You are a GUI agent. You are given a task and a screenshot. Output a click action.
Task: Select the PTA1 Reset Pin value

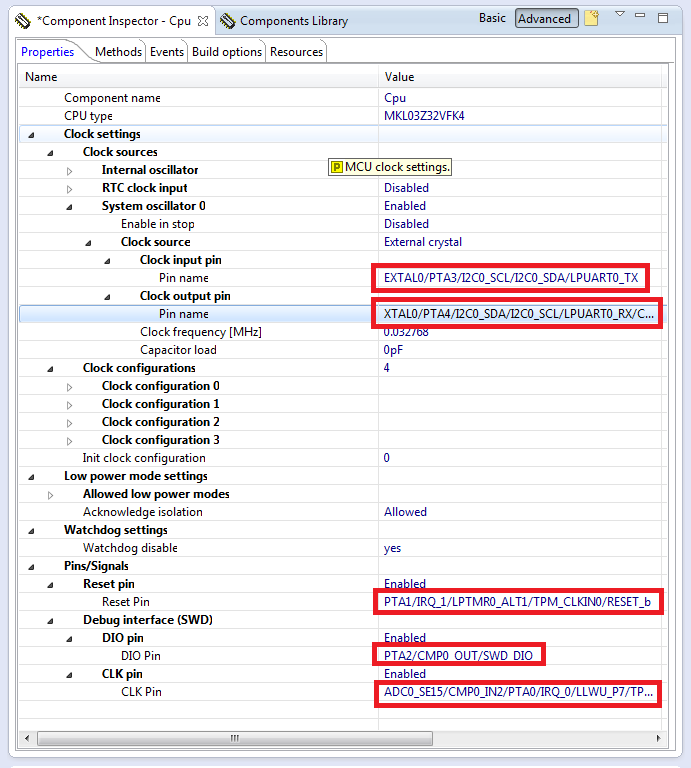coord(518,602)
